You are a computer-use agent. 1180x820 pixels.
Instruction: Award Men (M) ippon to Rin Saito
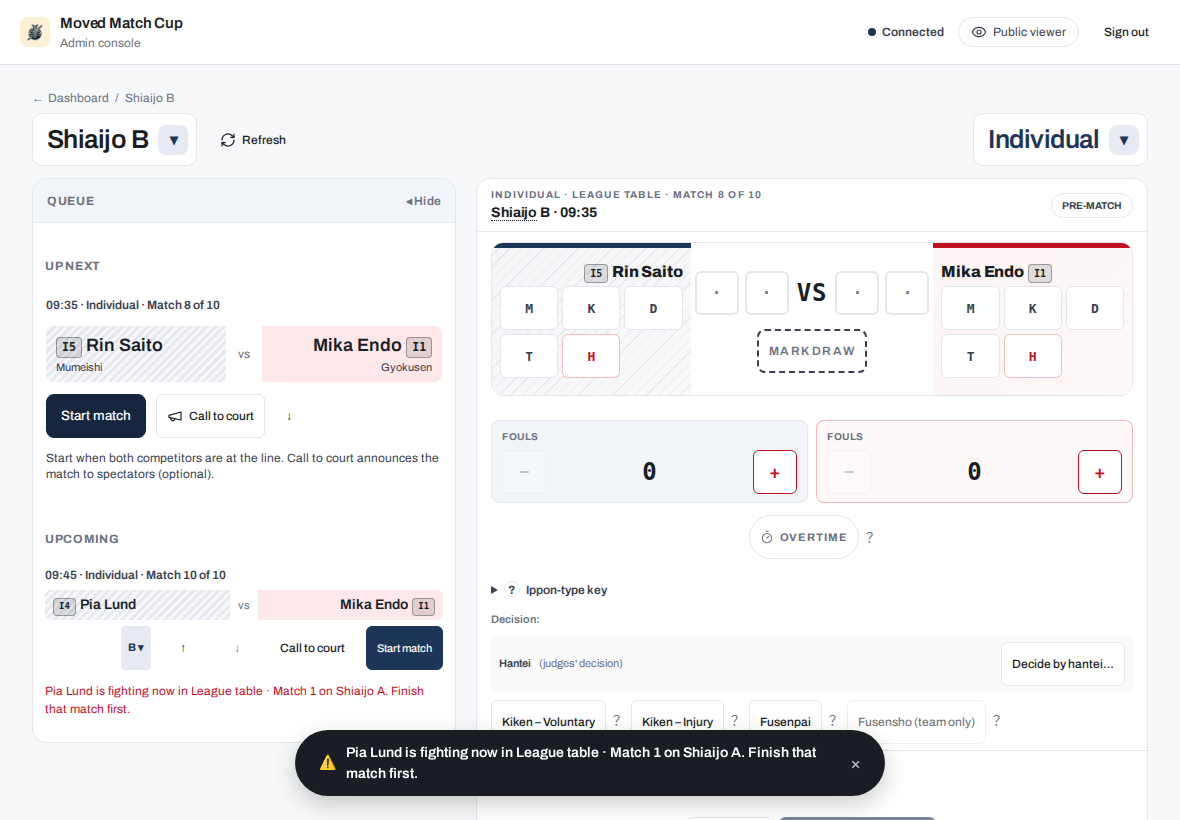click(529, 308)
